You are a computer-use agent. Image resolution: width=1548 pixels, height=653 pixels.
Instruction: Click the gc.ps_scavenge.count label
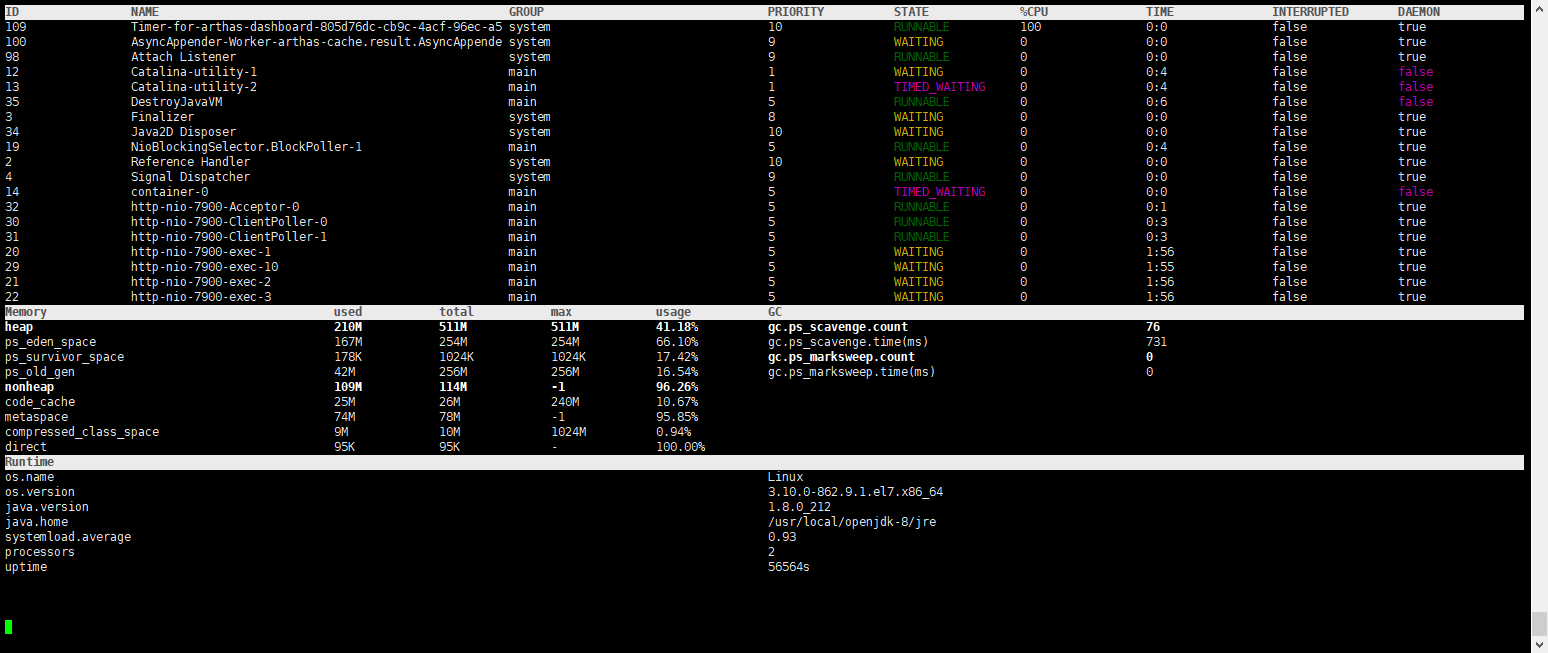click(851, 327)
